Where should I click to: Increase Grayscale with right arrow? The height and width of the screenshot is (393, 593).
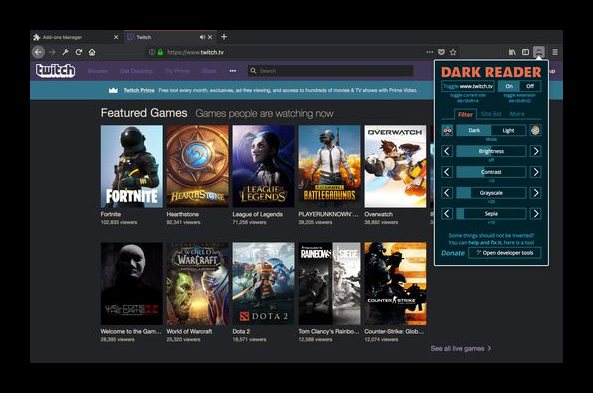pyautogui.click(x=536, y=193)
